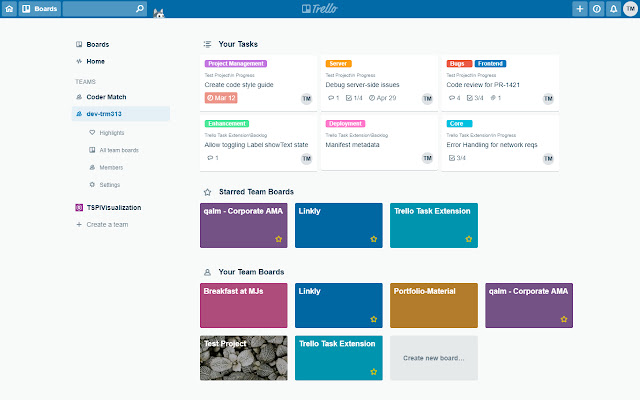Open team Members in the sidebar
This screenshot has width=640, height=400.
click(111, 167)
